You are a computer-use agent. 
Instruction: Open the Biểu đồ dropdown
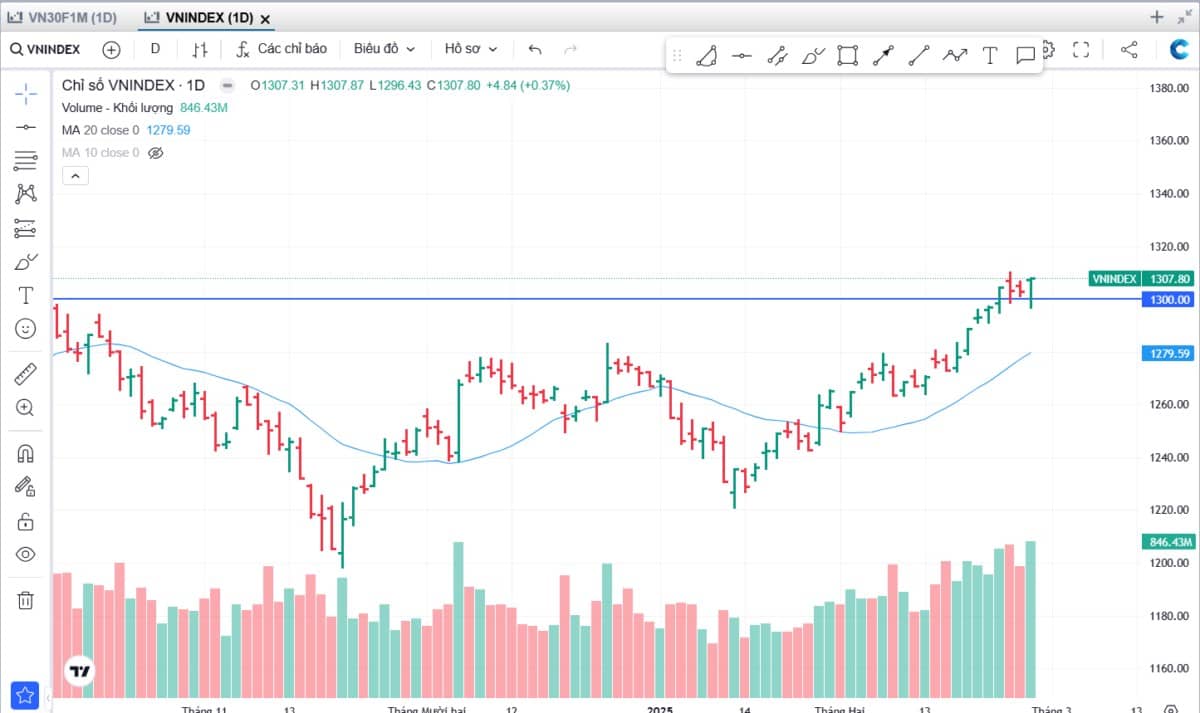pos(384,49)
